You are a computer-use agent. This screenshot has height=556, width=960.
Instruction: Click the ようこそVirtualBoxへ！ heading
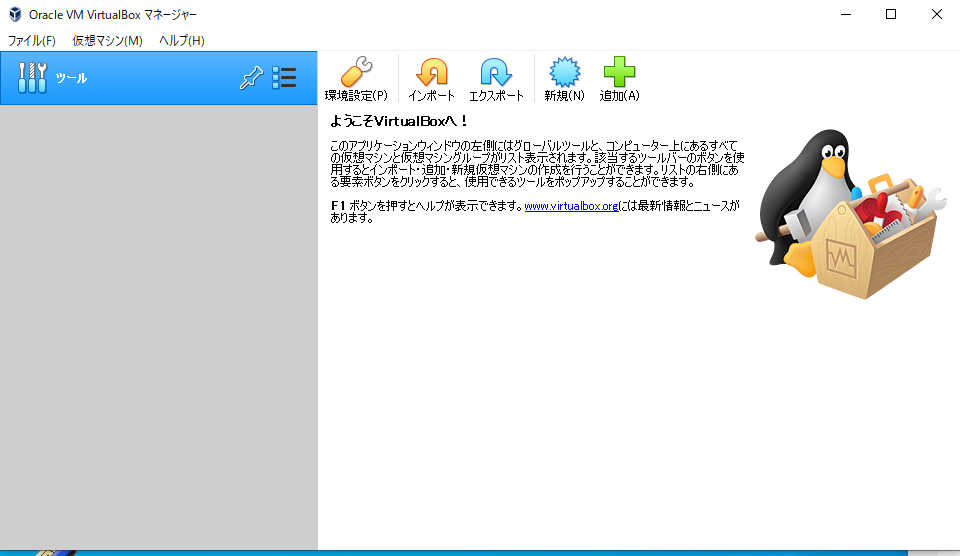tap(399, 121)
